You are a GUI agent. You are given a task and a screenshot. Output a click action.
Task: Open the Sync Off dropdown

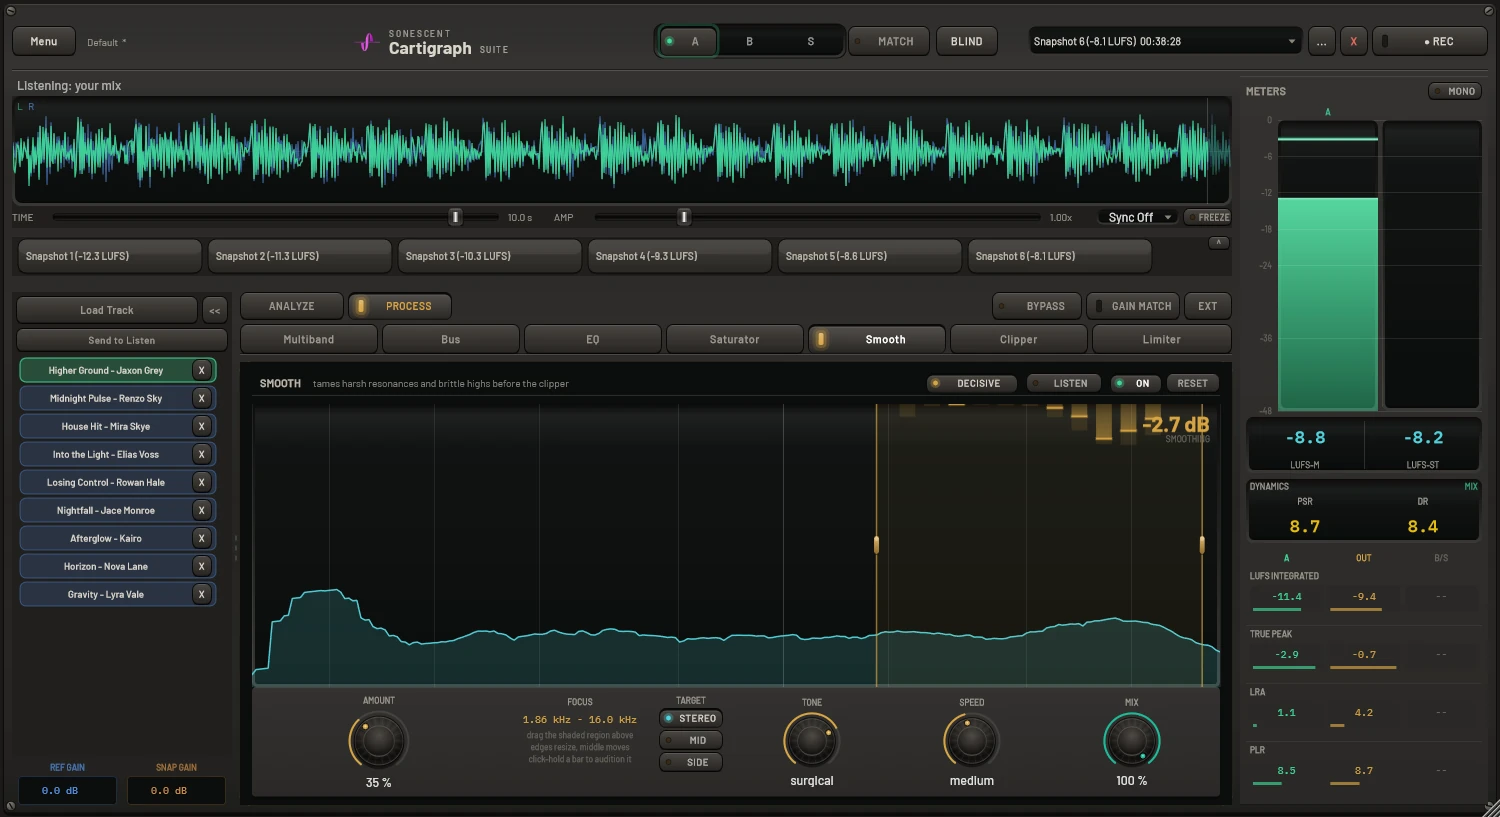pyautogui.click(x=1139, y=217)
